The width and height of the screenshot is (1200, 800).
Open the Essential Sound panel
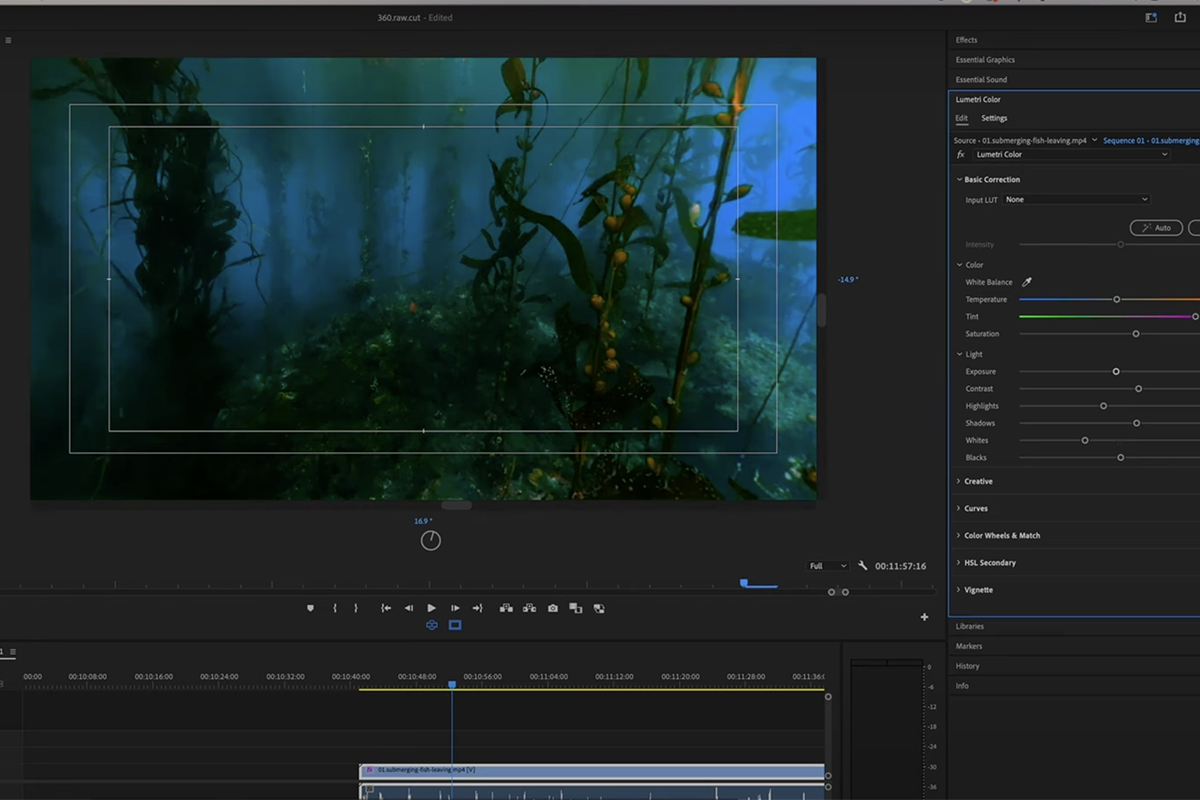[x=981, y=80]
